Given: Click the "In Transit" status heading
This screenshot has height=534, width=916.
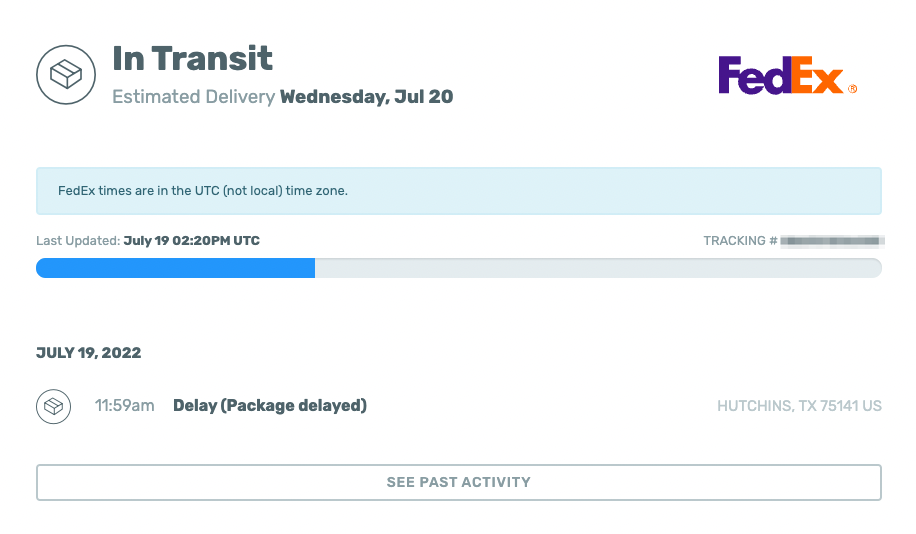Looking at the screenshot, I should (x=192, y=58).
